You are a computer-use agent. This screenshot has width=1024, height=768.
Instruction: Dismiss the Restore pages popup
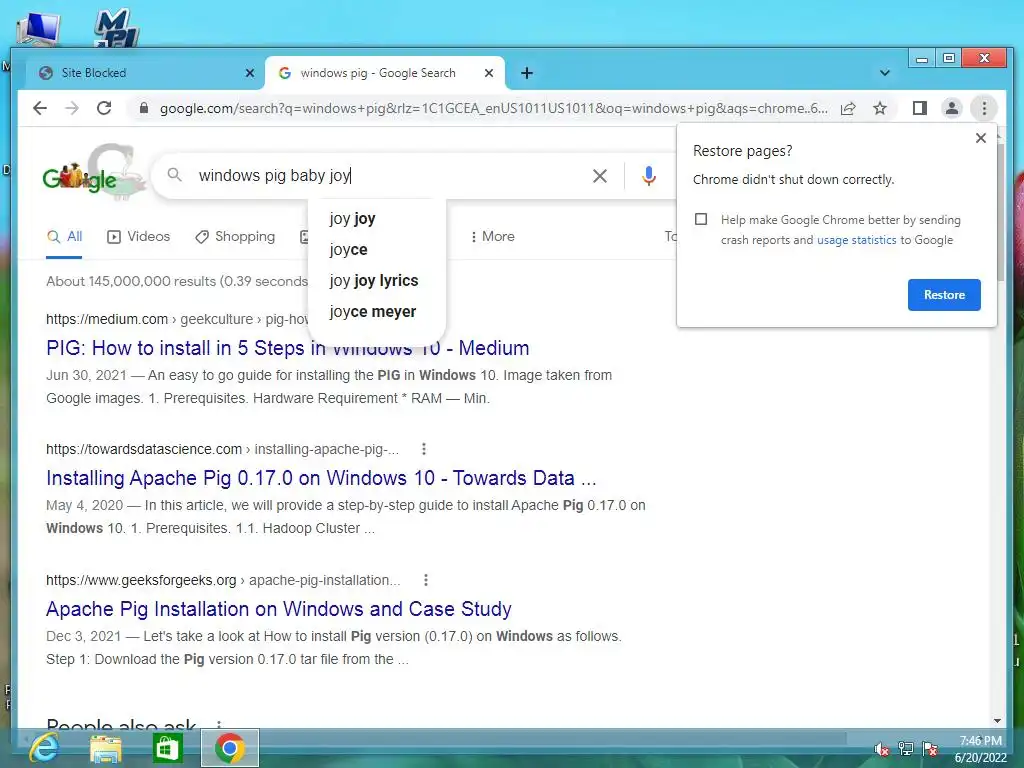pos(980,138)
